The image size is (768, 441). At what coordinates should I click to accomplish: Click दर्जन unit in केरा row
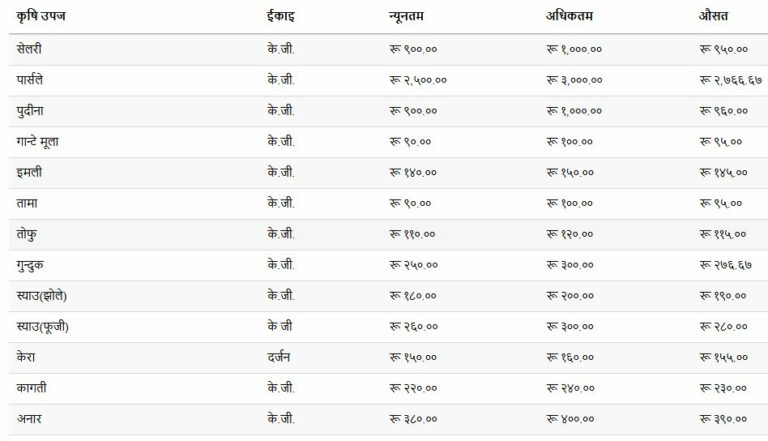click(x=279, y=357)
